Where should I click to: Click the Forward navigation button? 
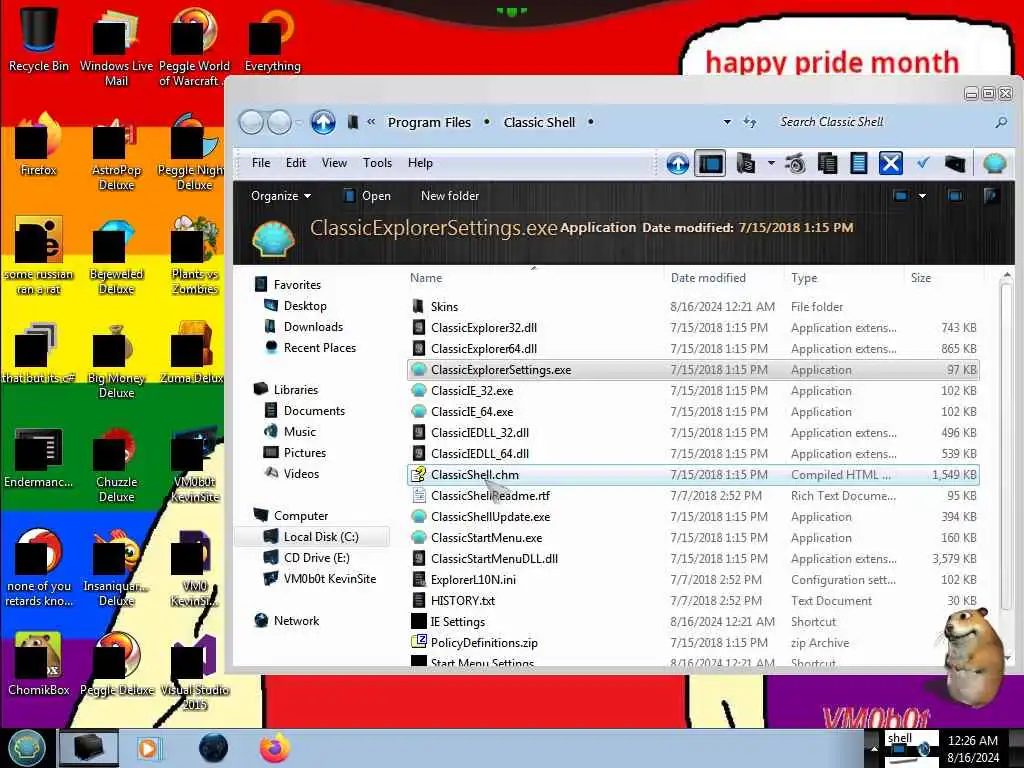(x=280, y=122)
